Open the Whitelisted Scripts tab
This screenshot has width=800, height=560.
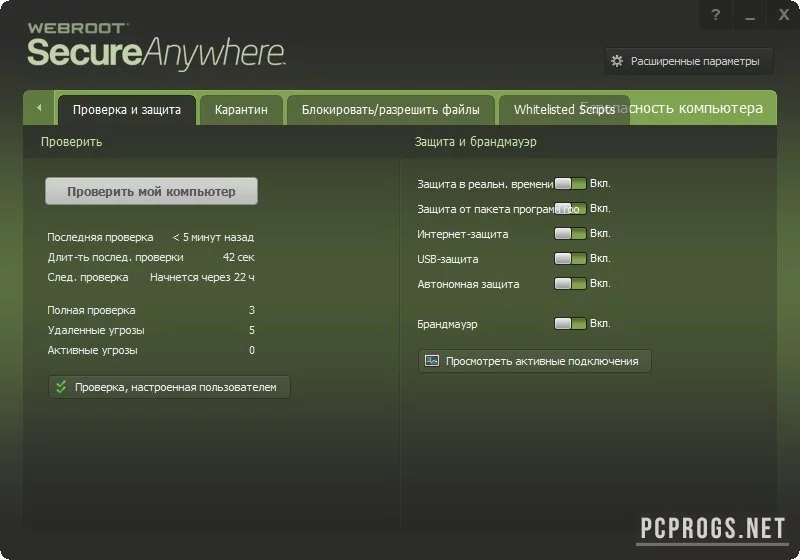click(564, 110)
